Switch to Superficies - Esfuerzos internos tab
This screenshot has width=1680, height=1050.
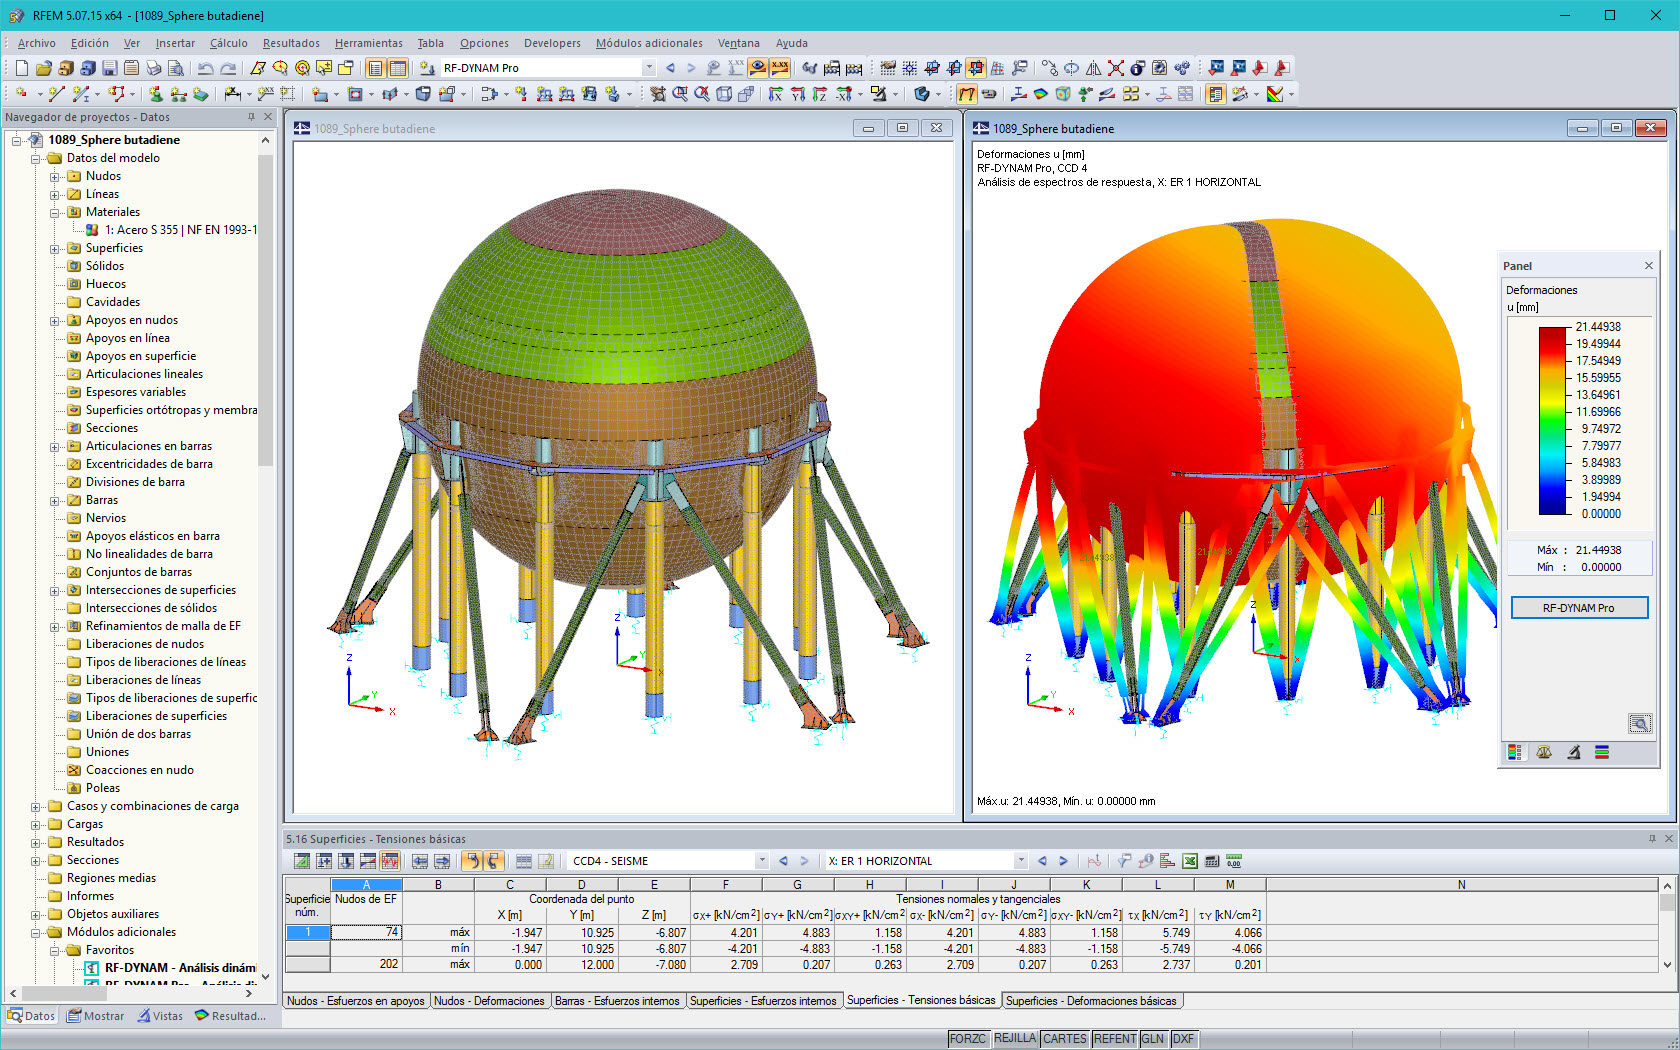pos(764,1000)
